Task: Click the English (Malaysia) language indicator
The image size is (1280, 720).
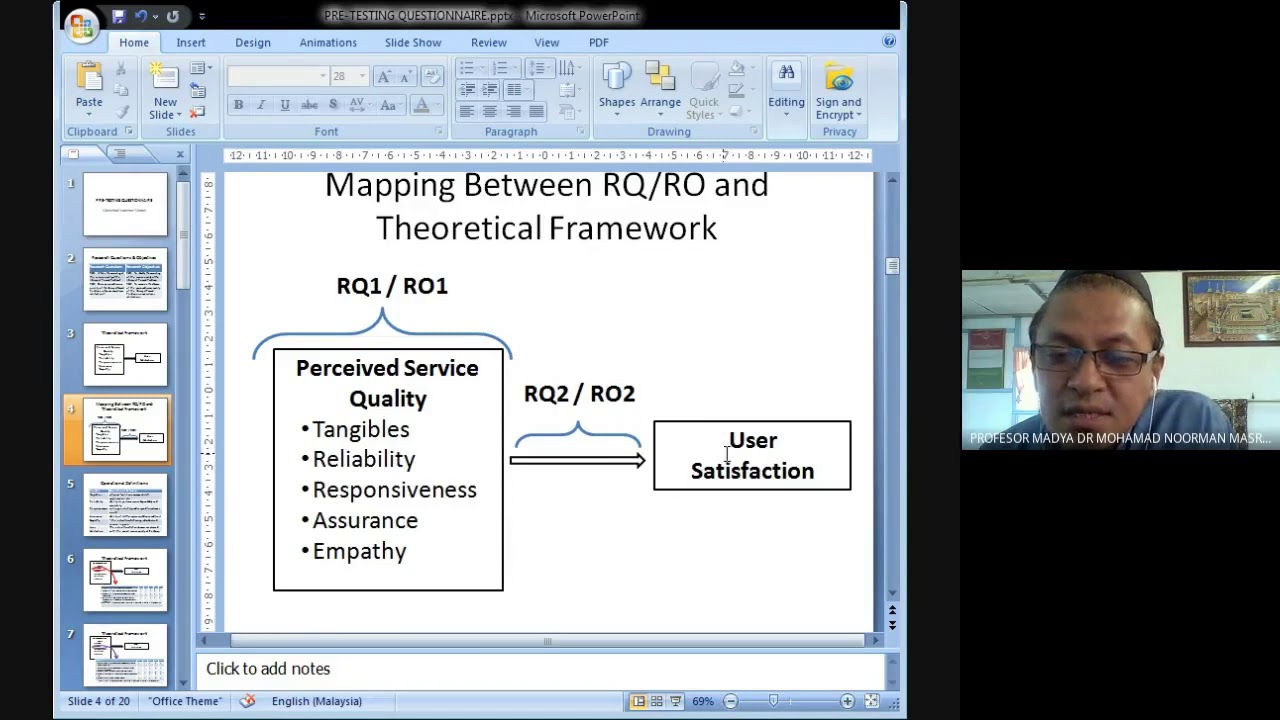Action: pos(317,701)
